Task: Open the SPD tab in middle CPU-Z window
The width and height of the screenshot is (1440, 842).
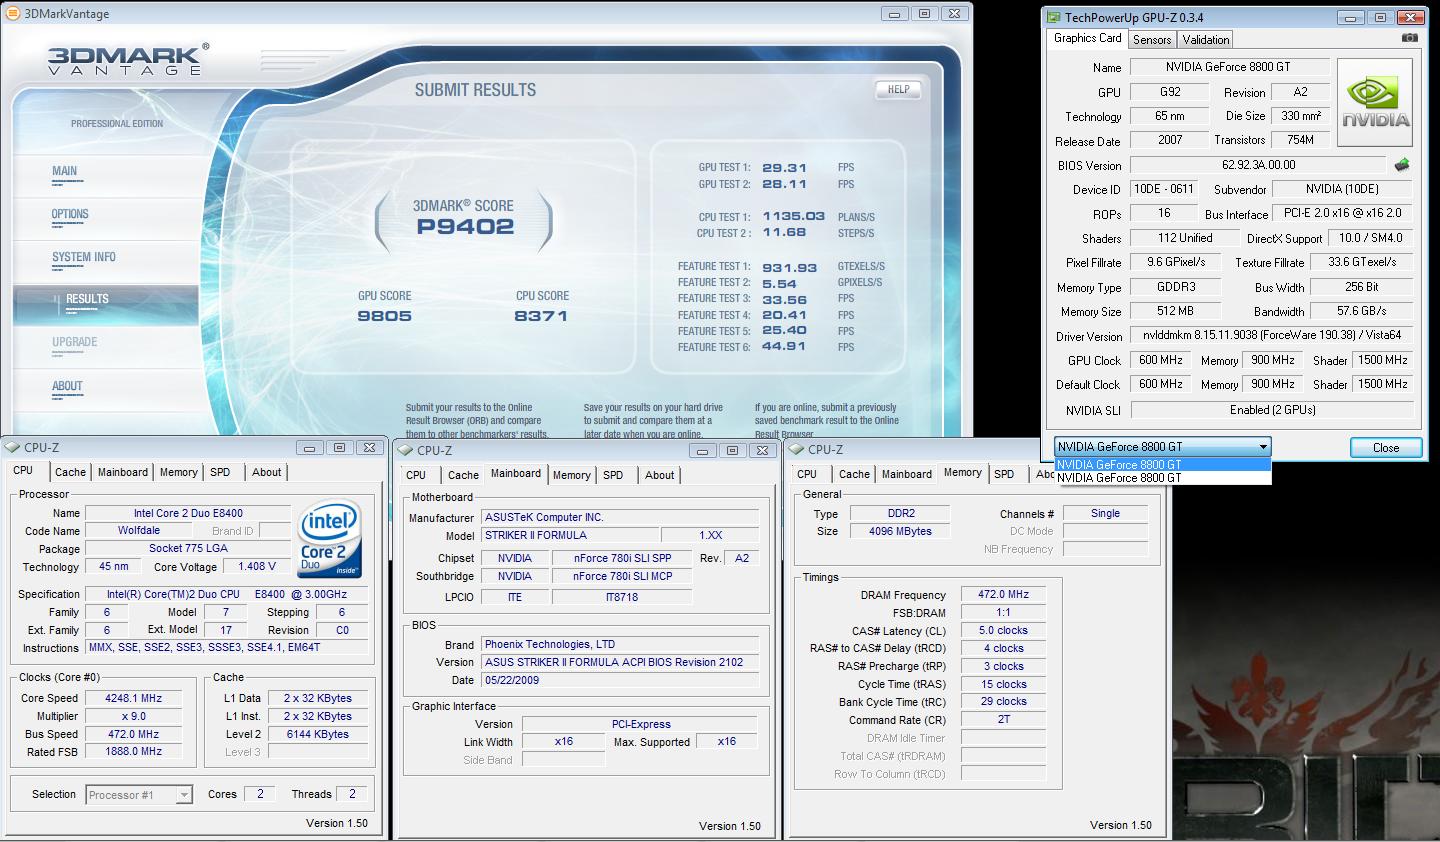Action: [x=614, y=475]
